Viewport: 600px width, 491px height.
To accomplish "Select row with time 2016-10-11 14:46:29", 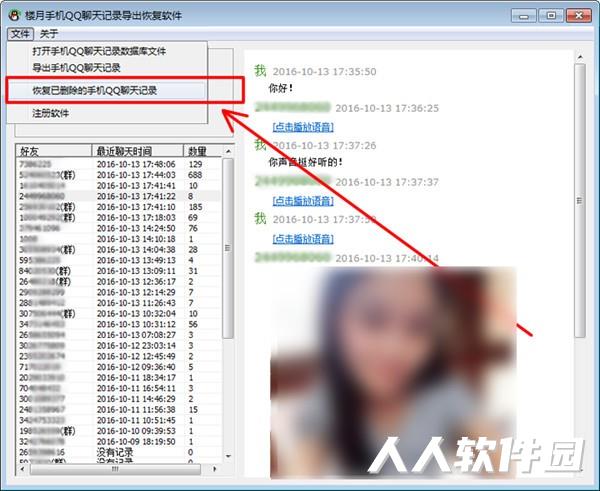I will [118, 399].
